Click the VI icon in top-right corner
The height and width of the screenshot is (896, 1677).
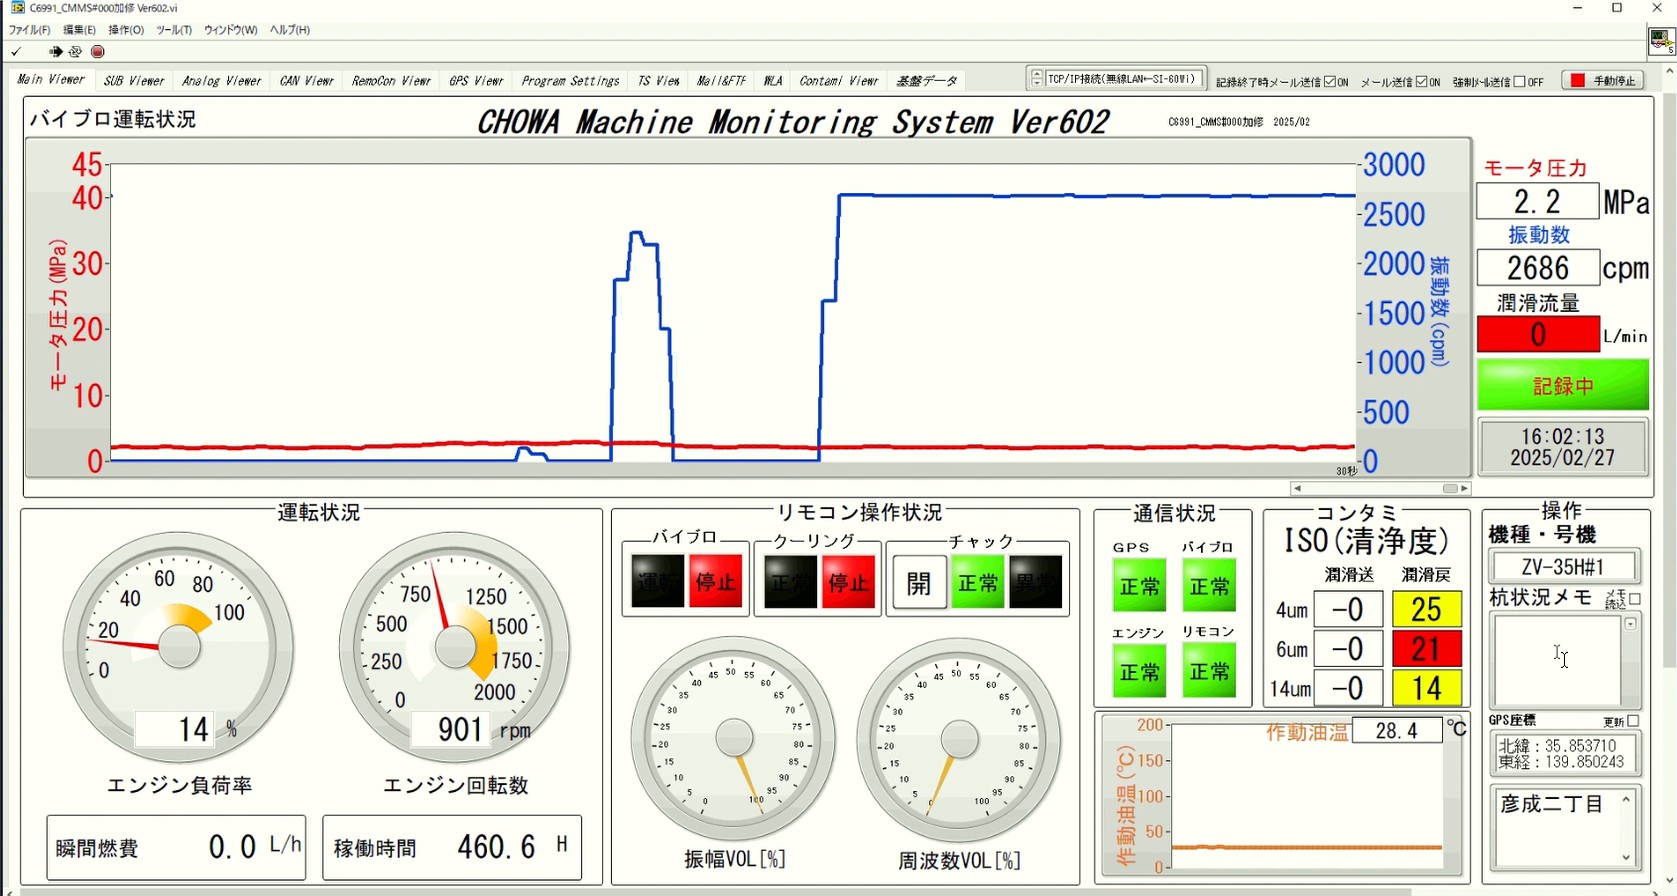[x=1661, y=41]
